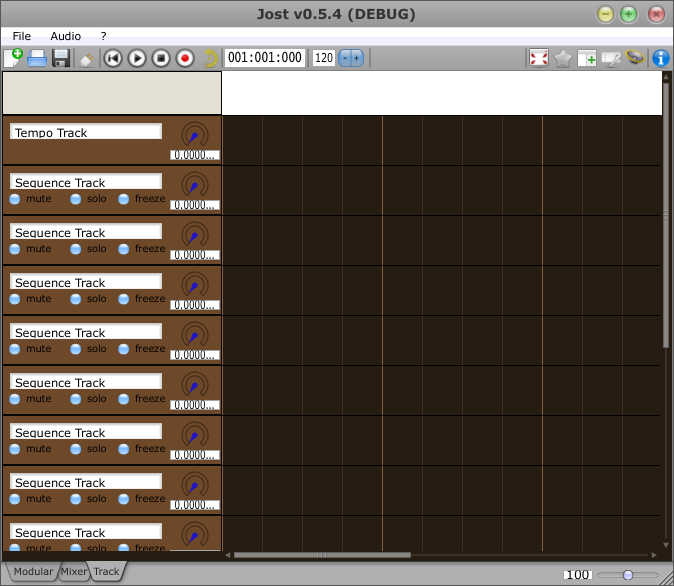Click the Tempo Track name field
Image resolution: width=674 pixels, height=586 pixels.
click(85, 132)
